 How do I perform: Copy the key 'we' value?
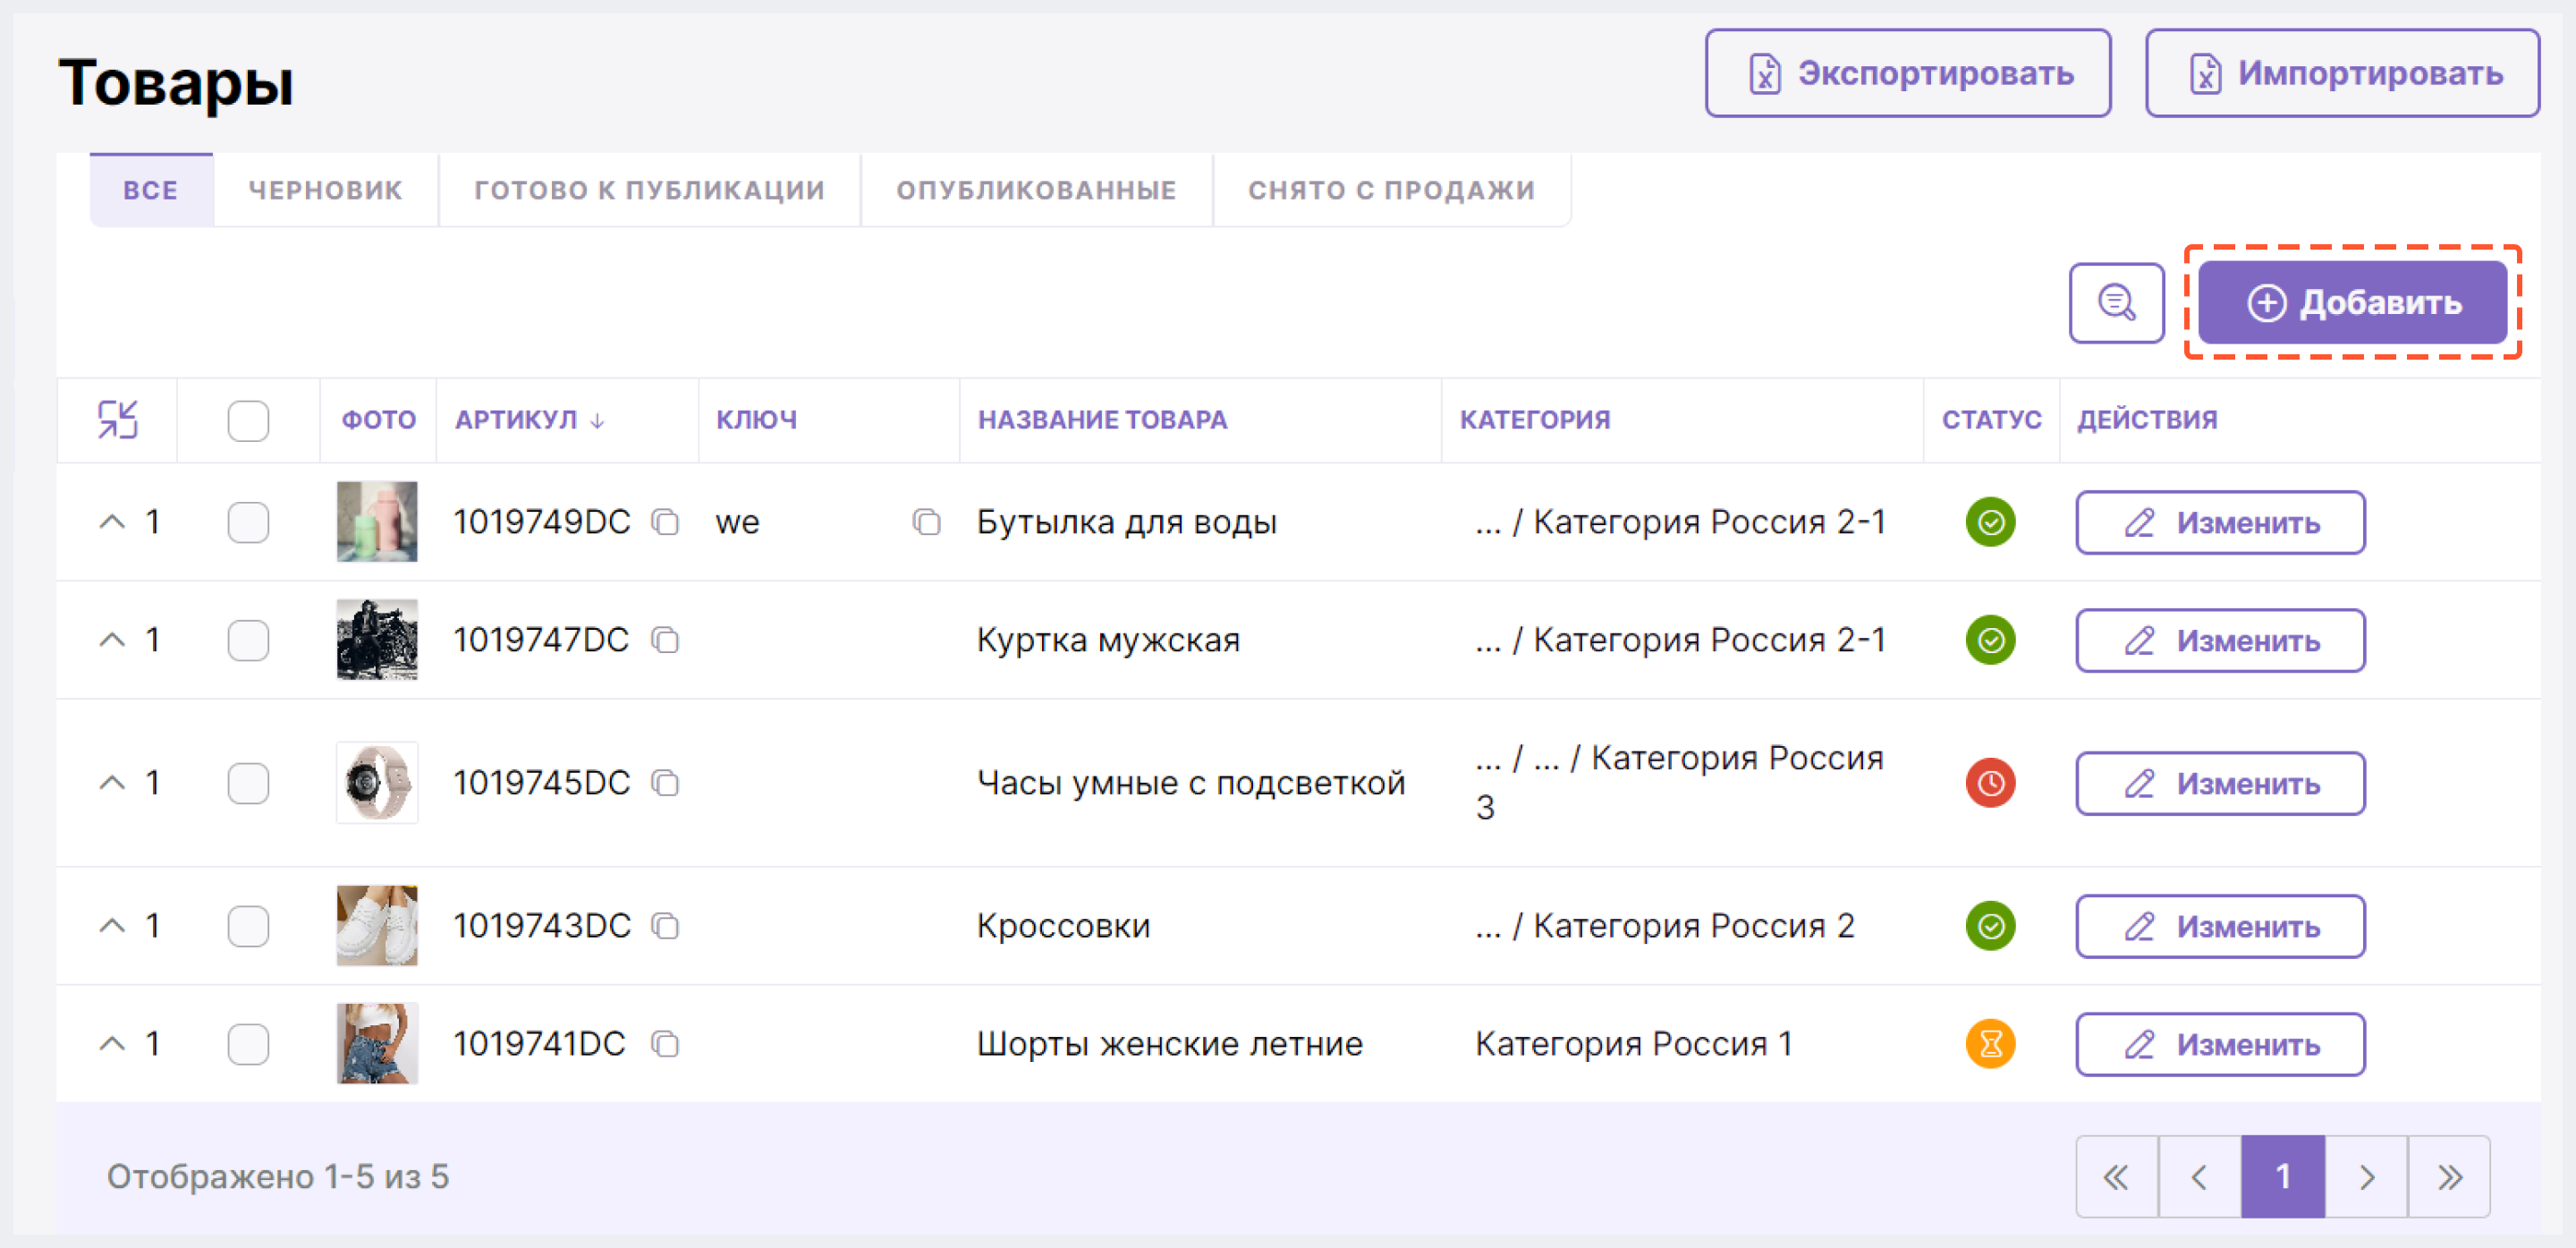click(x=926, y=522)
